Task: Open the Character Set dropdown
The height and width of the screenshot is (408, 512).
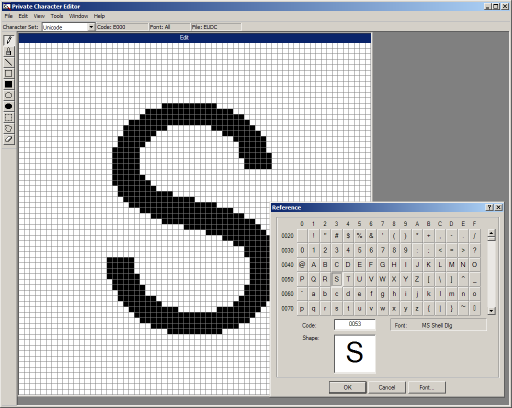Action: [x=91, y=27]
